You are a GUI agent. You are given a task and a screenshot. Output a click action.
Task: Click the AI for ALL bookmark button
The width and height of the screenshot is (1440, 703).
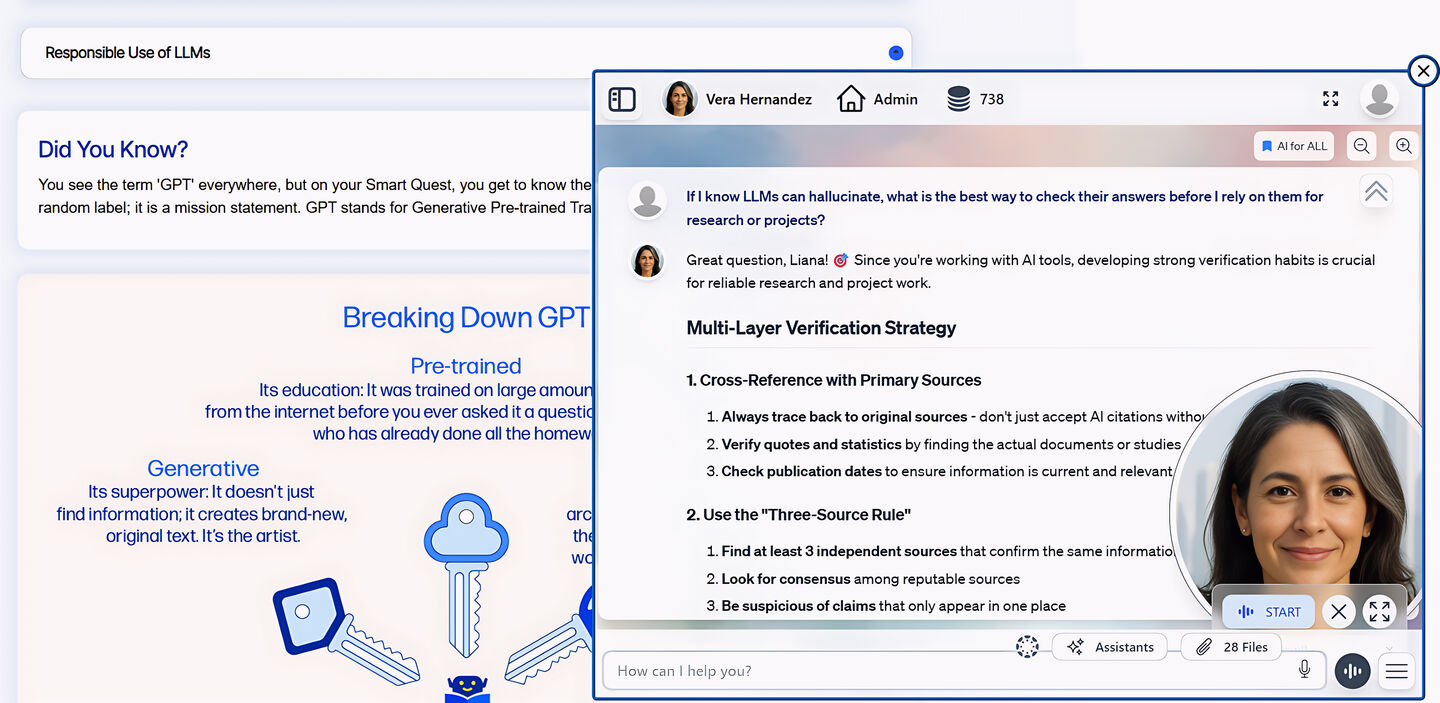[x=1294, y=146]
